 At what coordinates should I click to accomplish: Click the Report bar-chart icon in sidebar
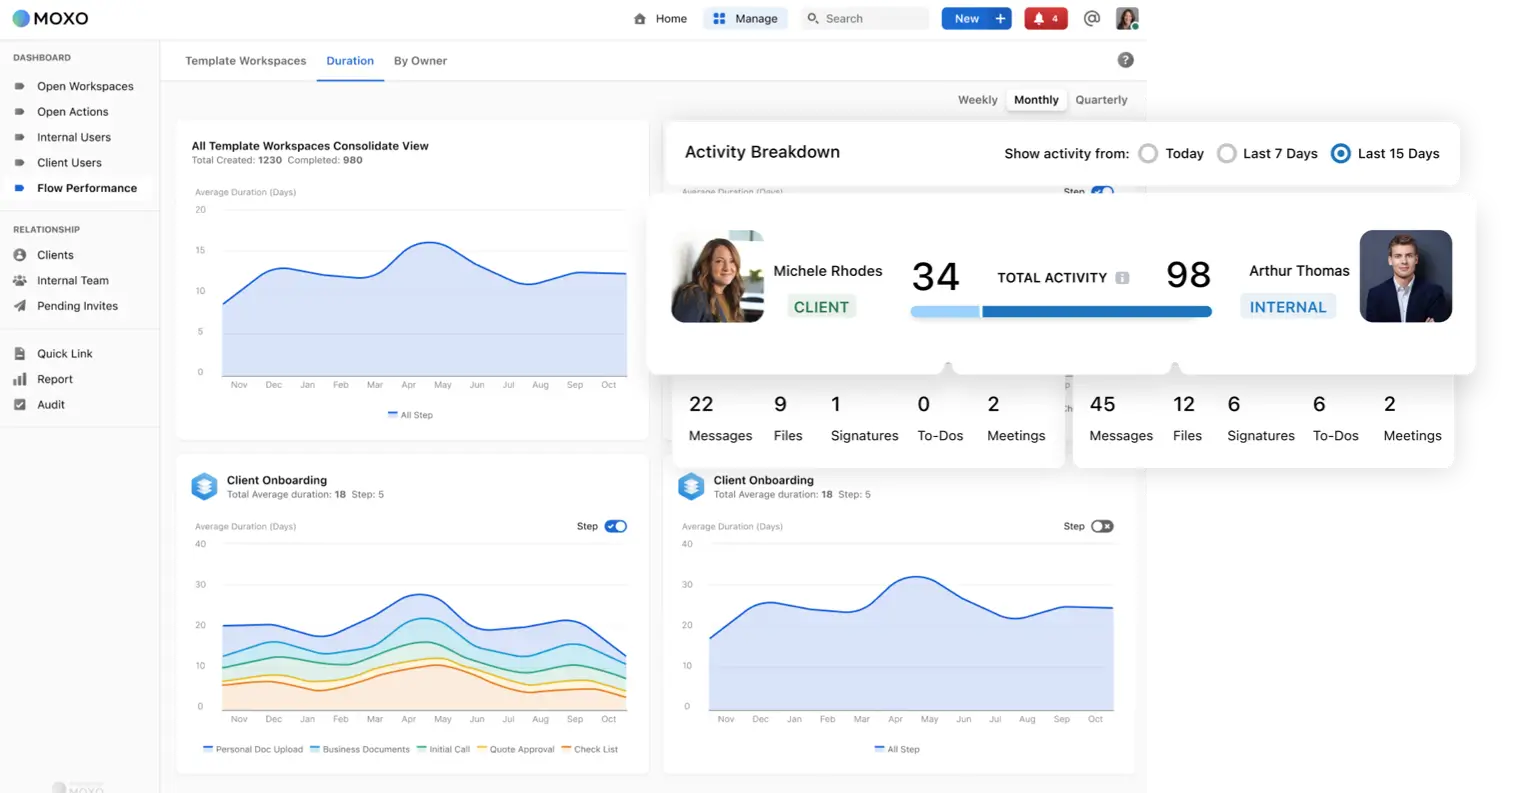[20, 379]
